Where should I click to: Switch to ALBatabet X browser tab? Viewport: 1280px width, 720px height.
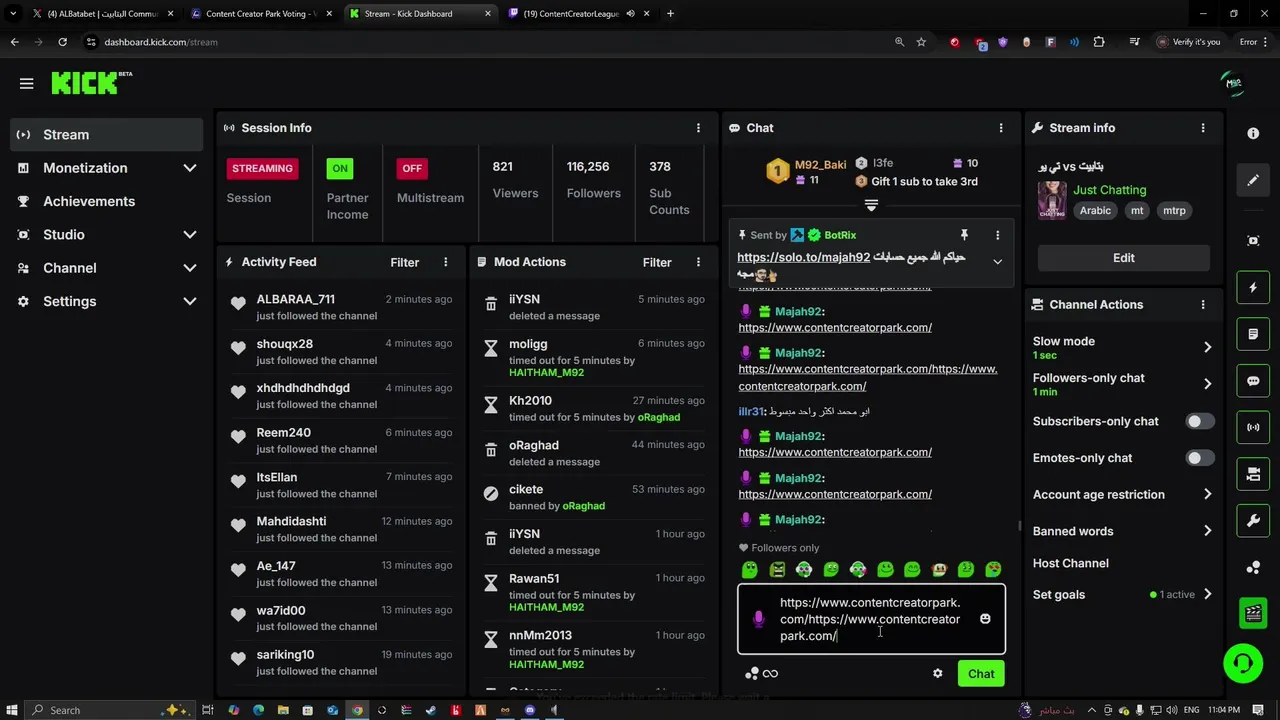(x=102, y=14)
